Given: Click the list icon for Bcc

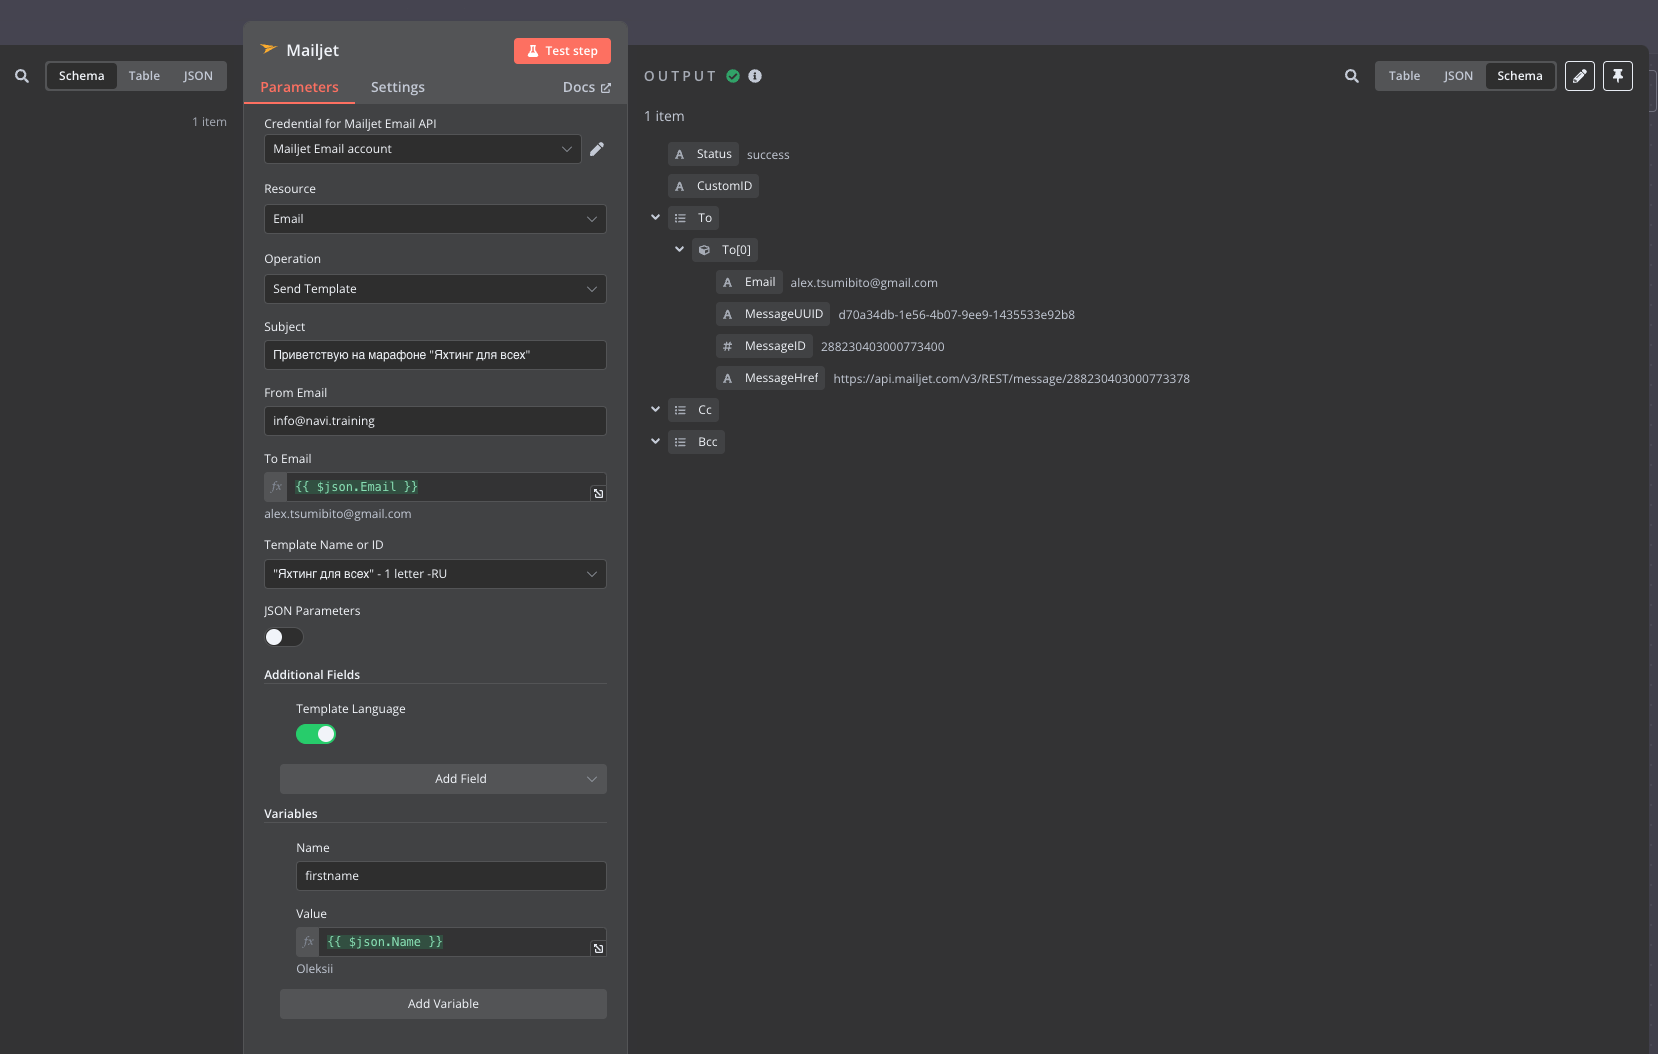Looking at the screenshot, I should tap(680, 442).
